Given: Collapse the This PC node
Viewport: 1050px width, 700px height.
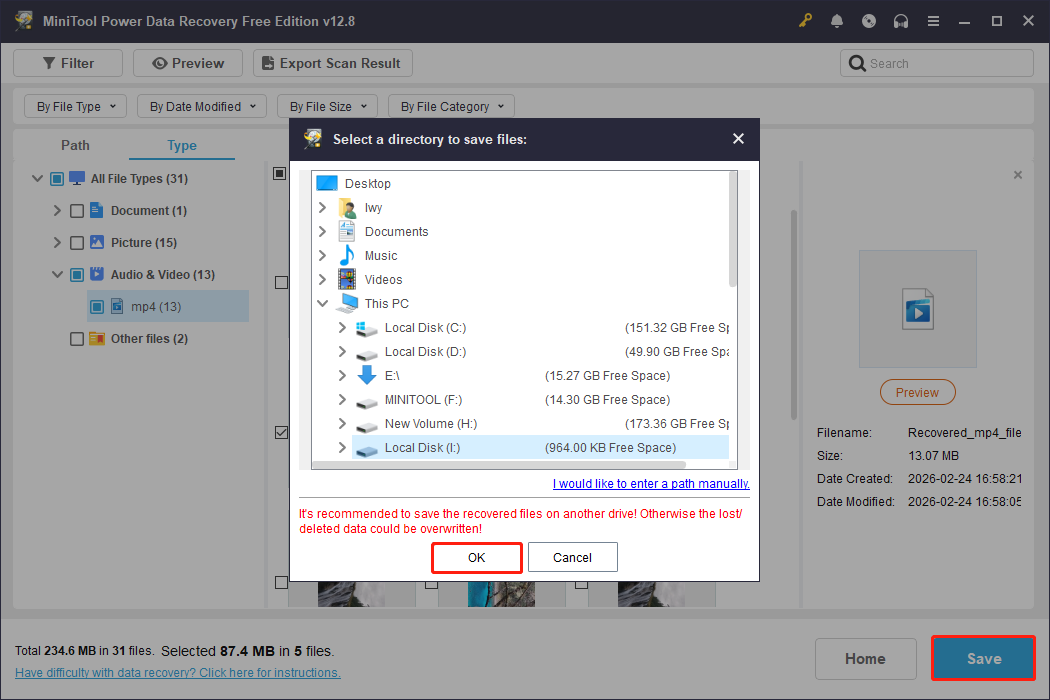Looking at the screenshot, I should [322, 303].
